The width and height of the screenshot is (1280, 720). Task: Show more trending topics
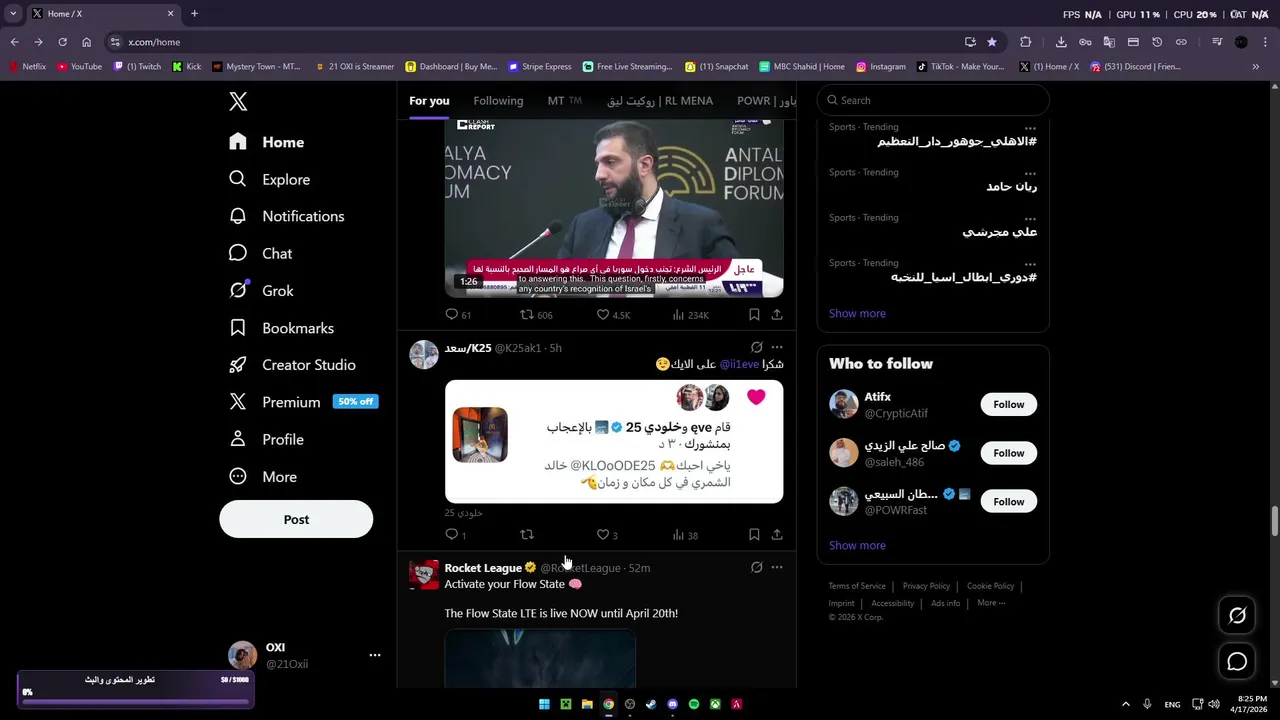(857, 313)
